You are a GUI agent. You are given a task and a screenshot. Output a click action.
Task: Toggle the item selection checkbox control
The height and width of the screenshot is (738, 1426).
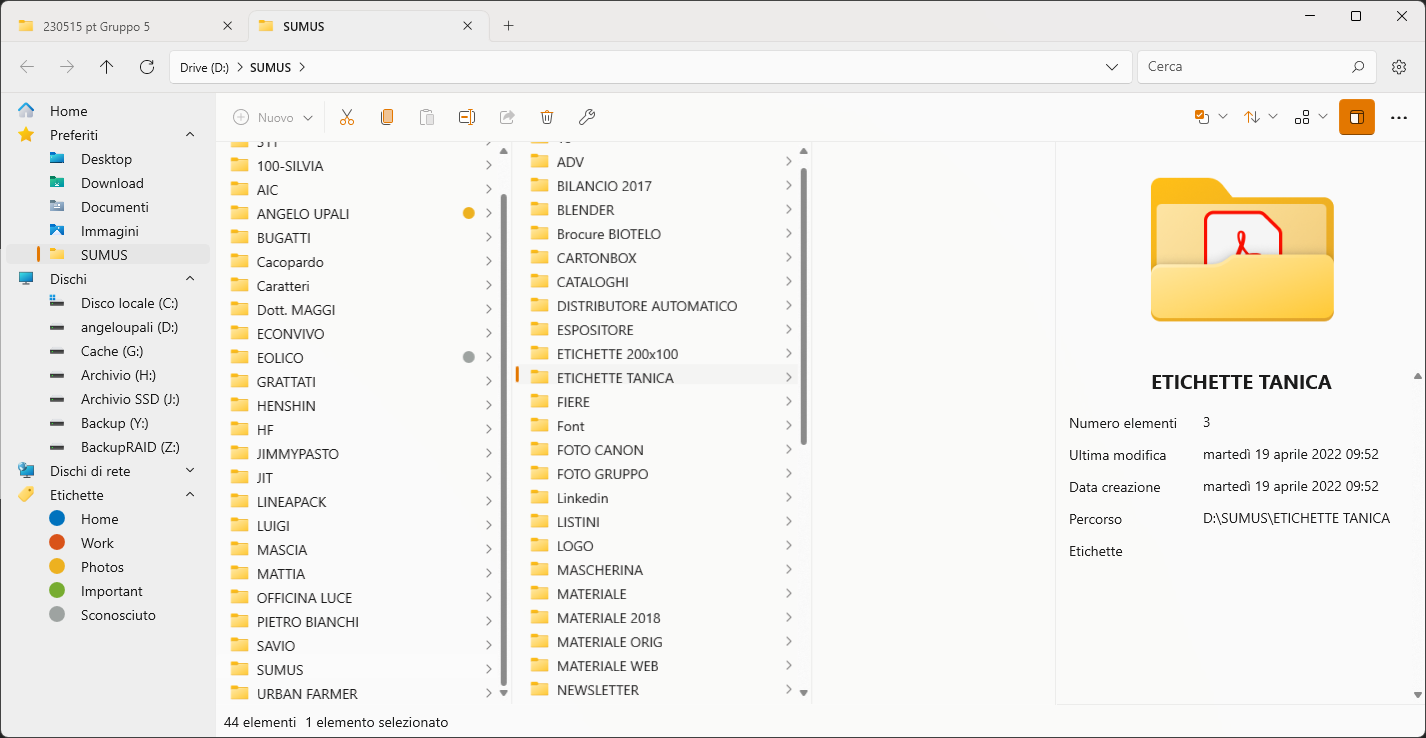[x=1204, y=117]
